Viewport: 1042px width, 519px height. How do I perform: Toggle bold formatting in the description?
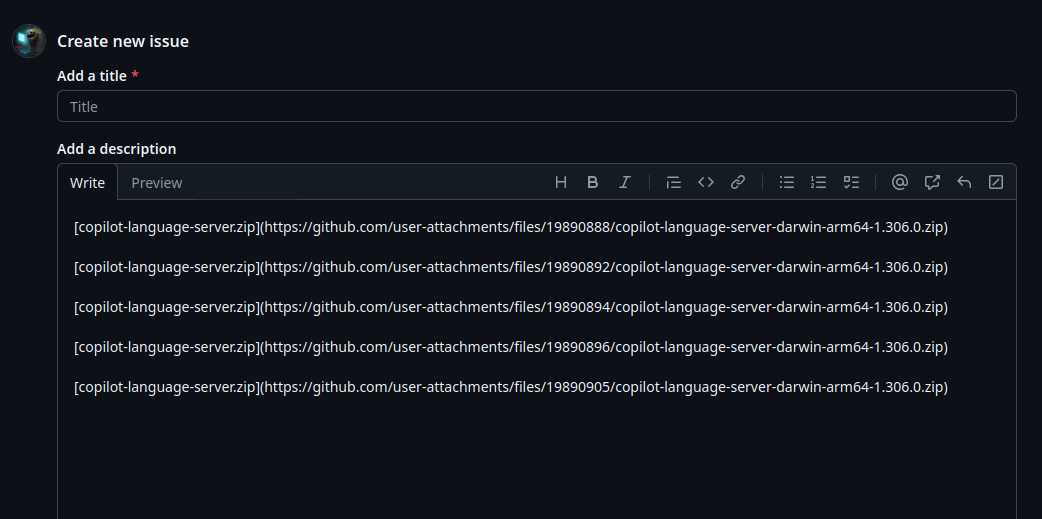593,182
